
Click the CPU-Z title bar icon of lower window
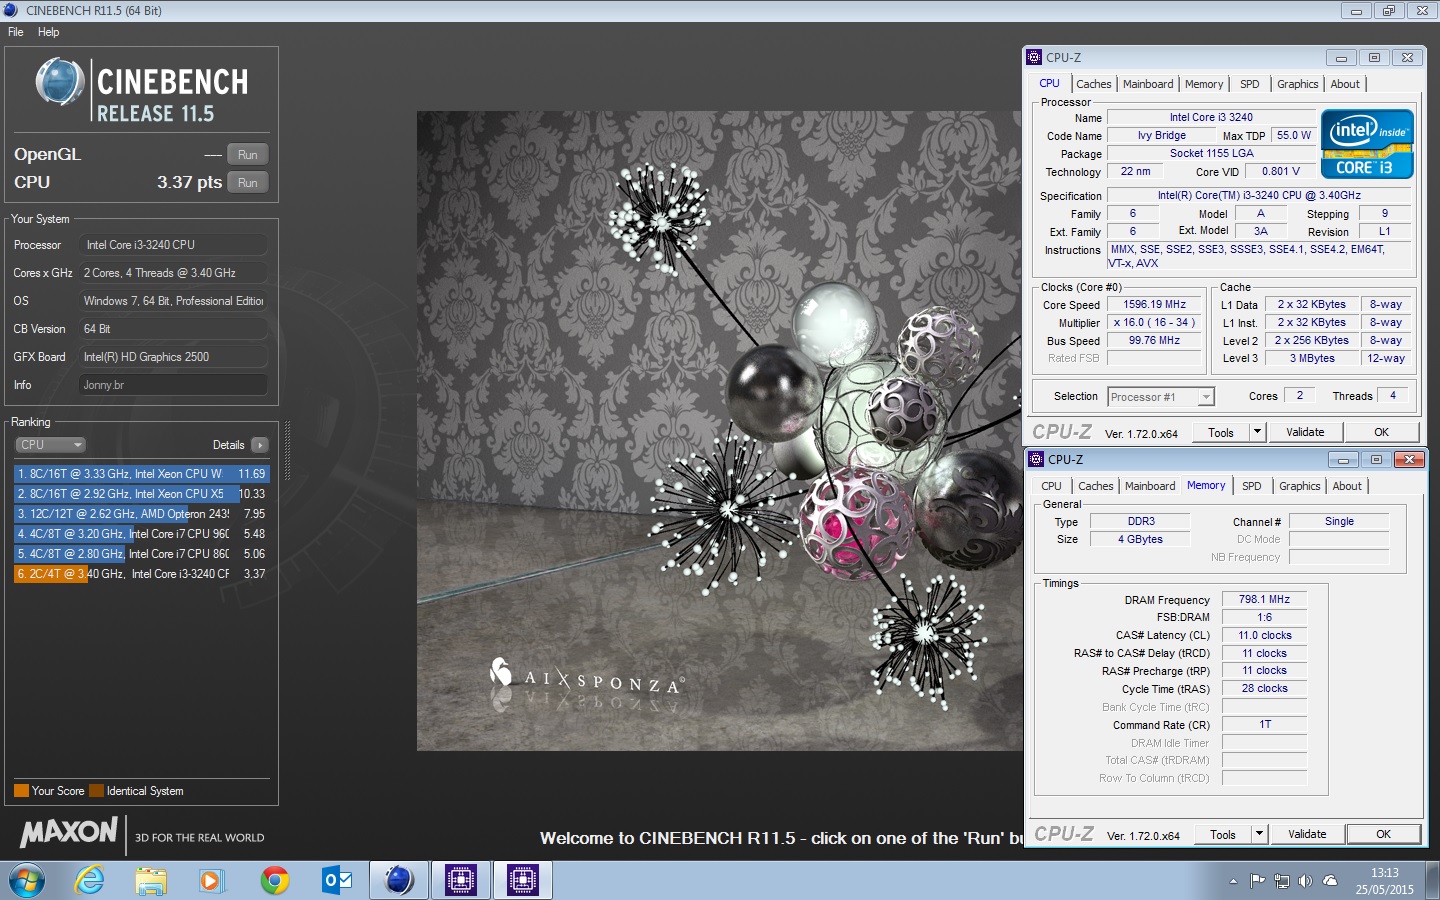[x=1036, y=460]
